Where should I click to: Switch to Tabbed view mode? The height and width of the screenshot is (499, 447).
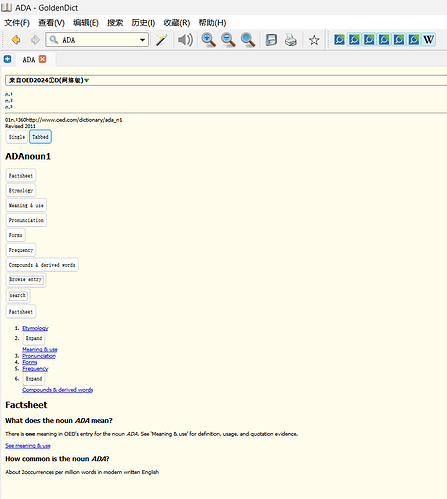pyautogui.click(x=40, y=137)
